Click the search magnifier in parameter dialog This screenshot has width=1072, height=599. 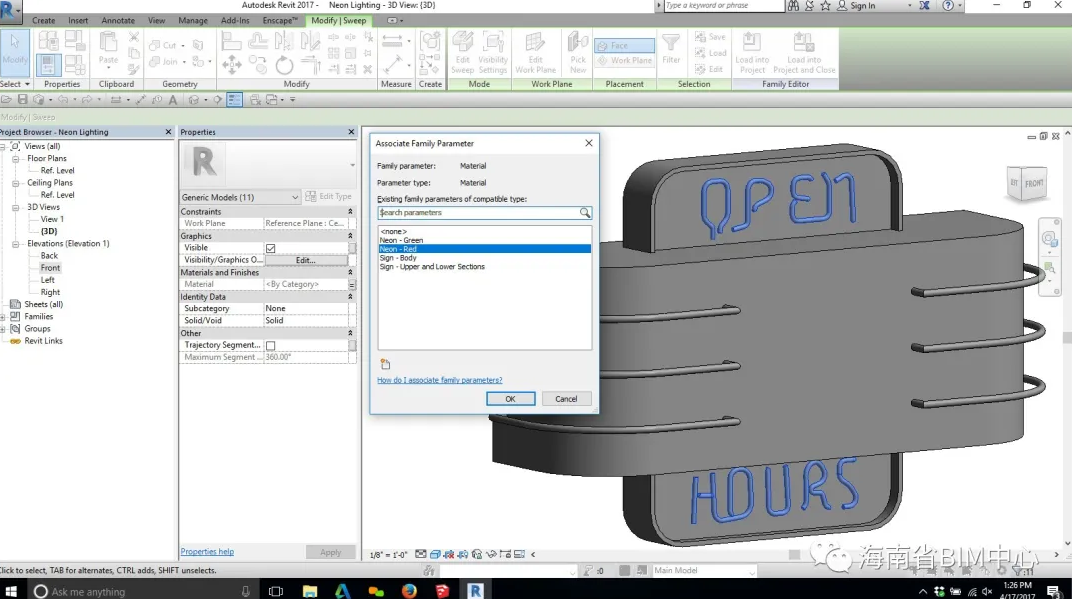(585, 213)
